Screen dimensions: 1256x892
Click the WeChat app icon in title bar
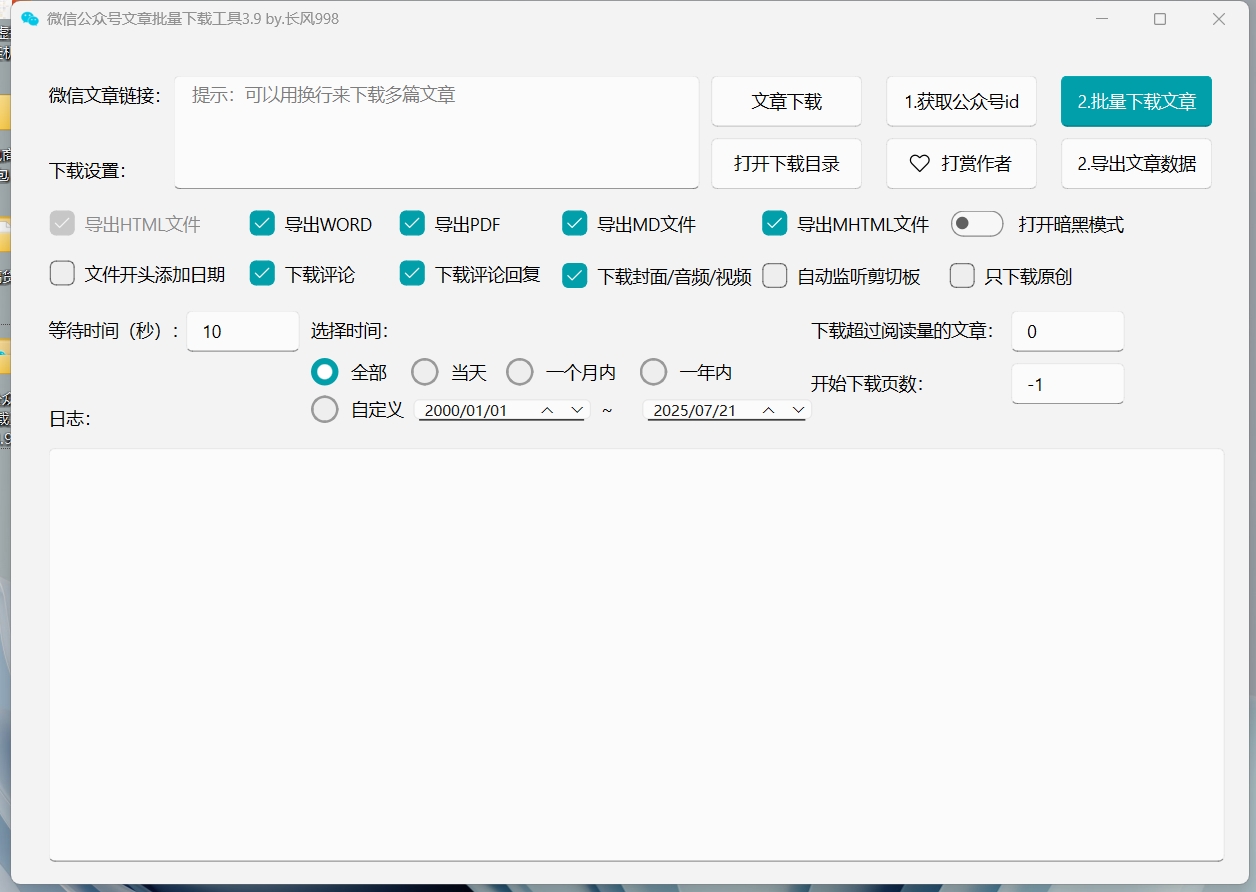click(x=30, y=19)
